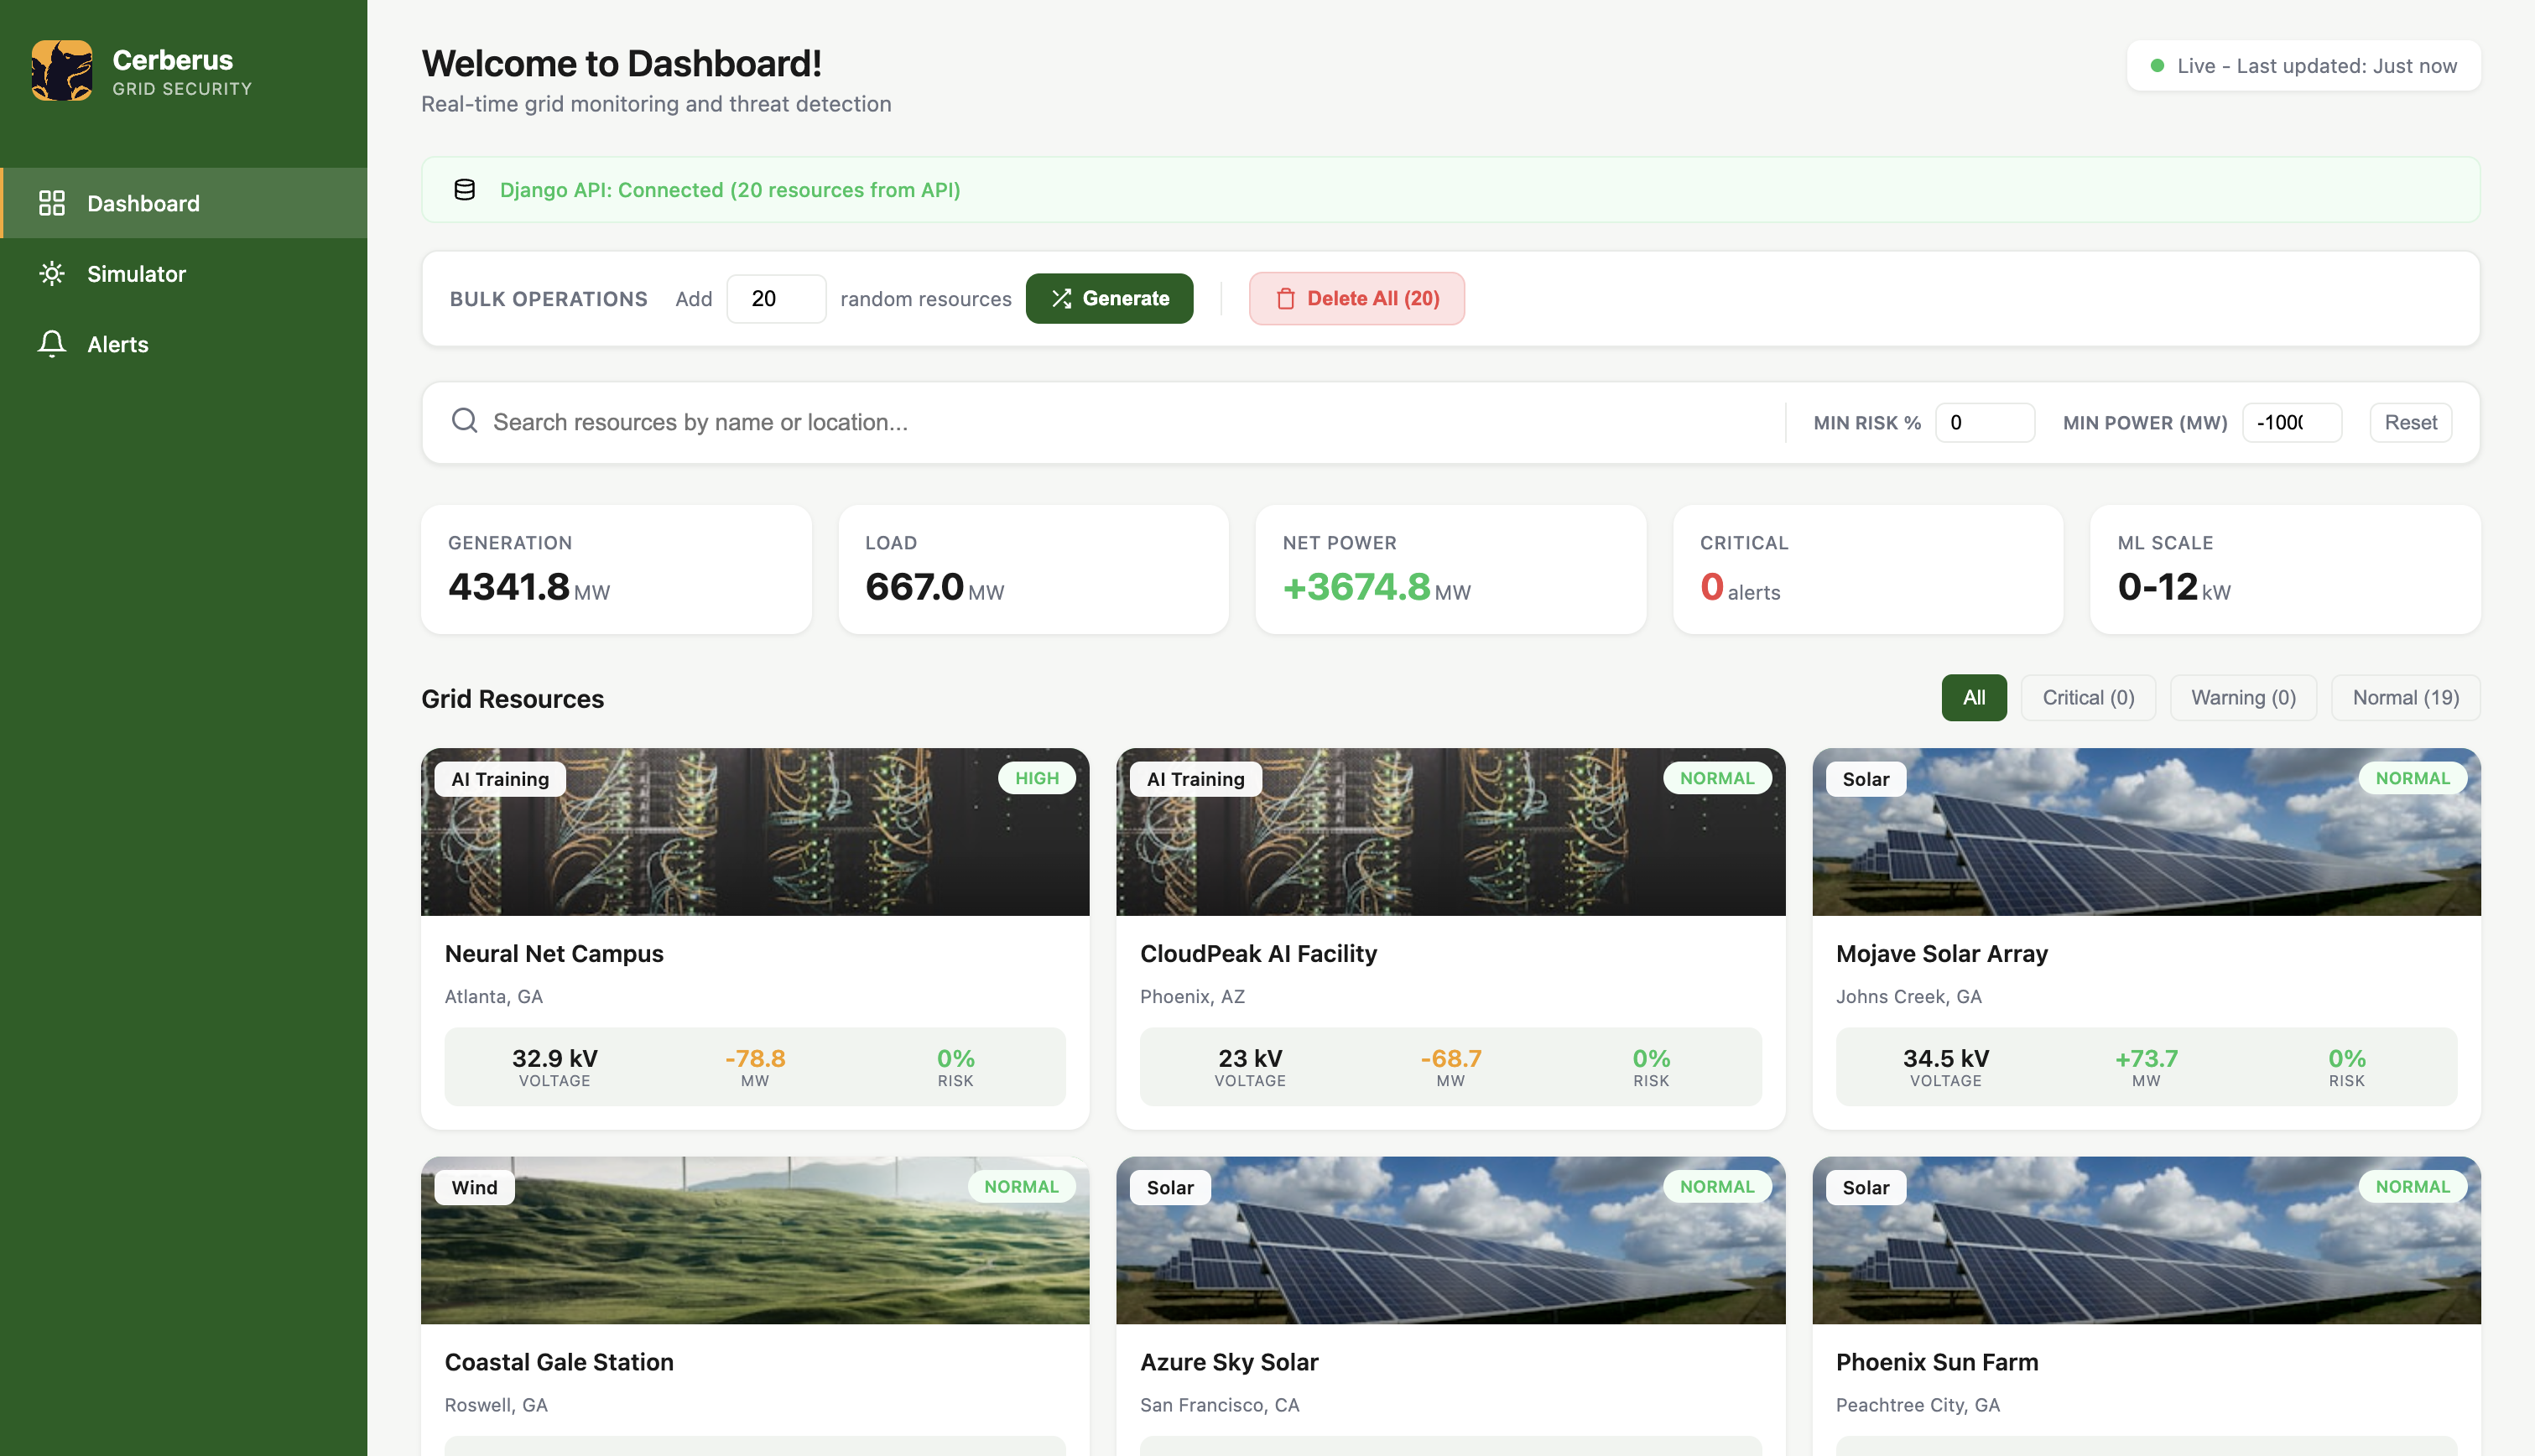Click the Simulator sun icon

[51, 273]
